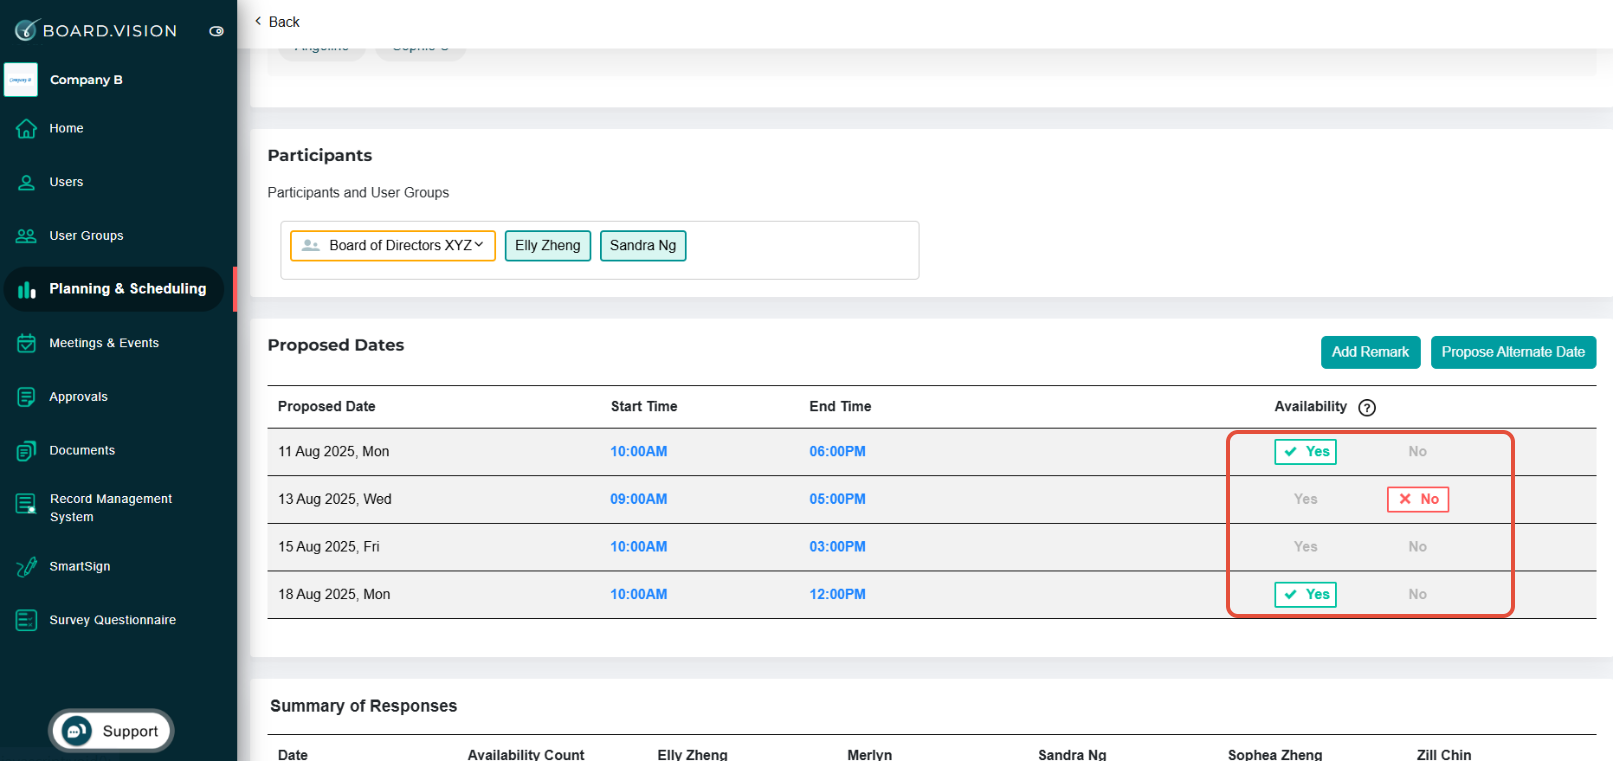Open Record Management System menu item
Viewport: 1613px width, 761px height.
(113, 508)
